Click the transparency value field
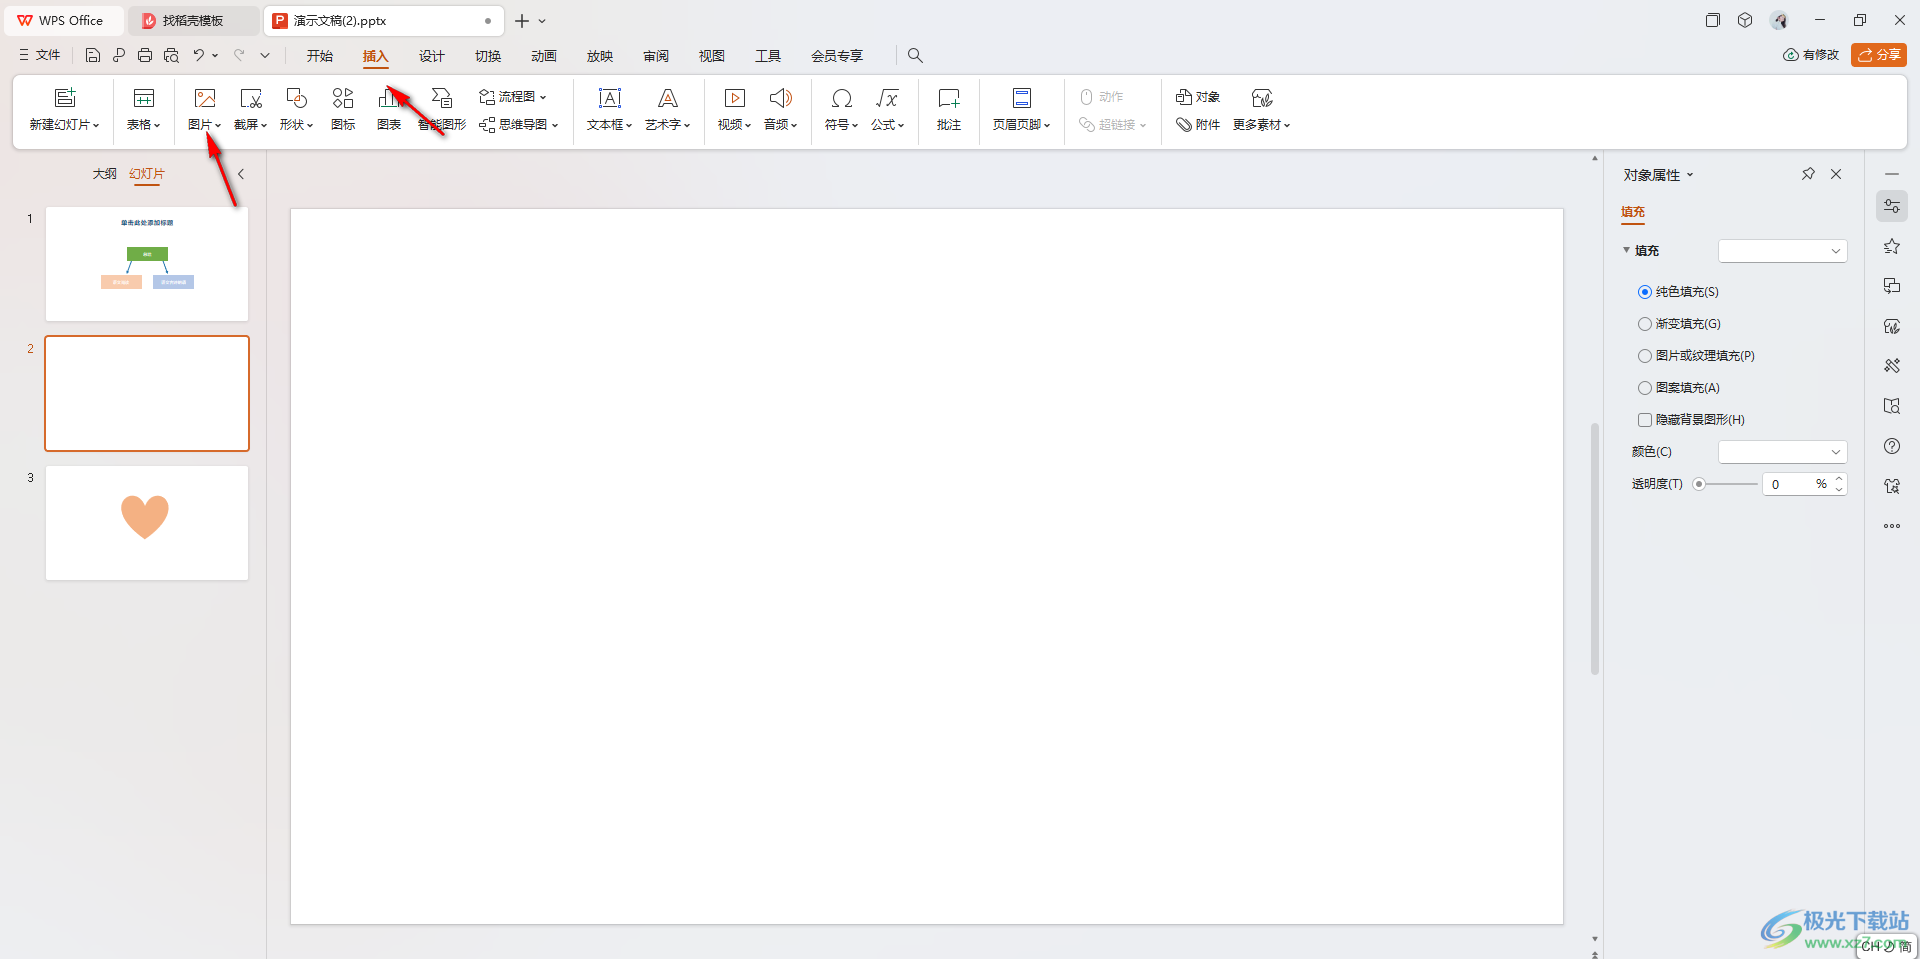The width and height of the screenshot is (1920, 959). coord(1790,484)
